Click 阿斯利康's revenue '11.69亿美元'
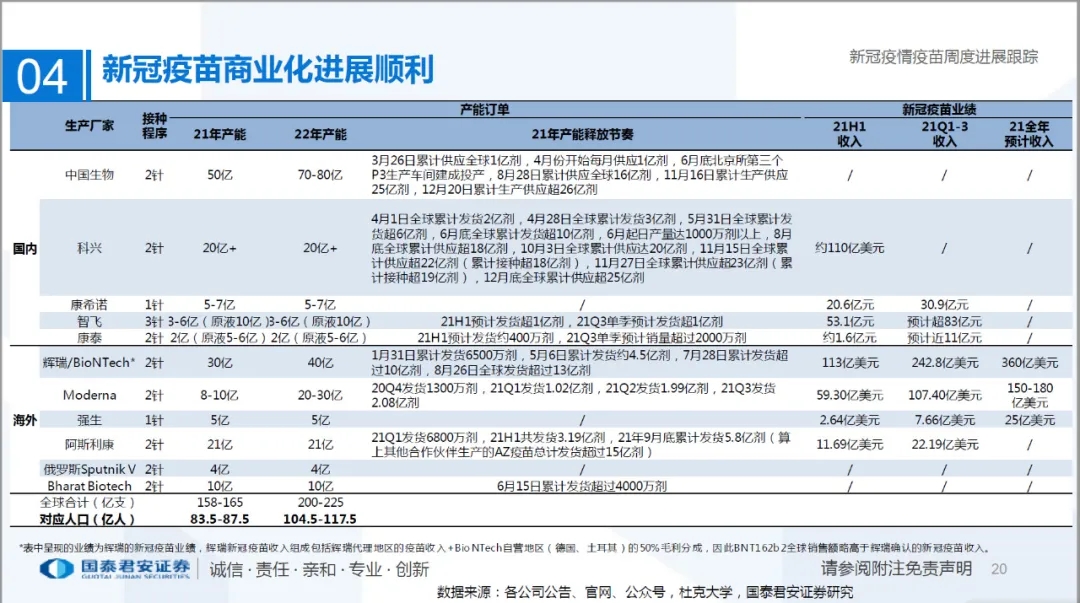This screenshot has width=1080, height=603. click(849, 444)
